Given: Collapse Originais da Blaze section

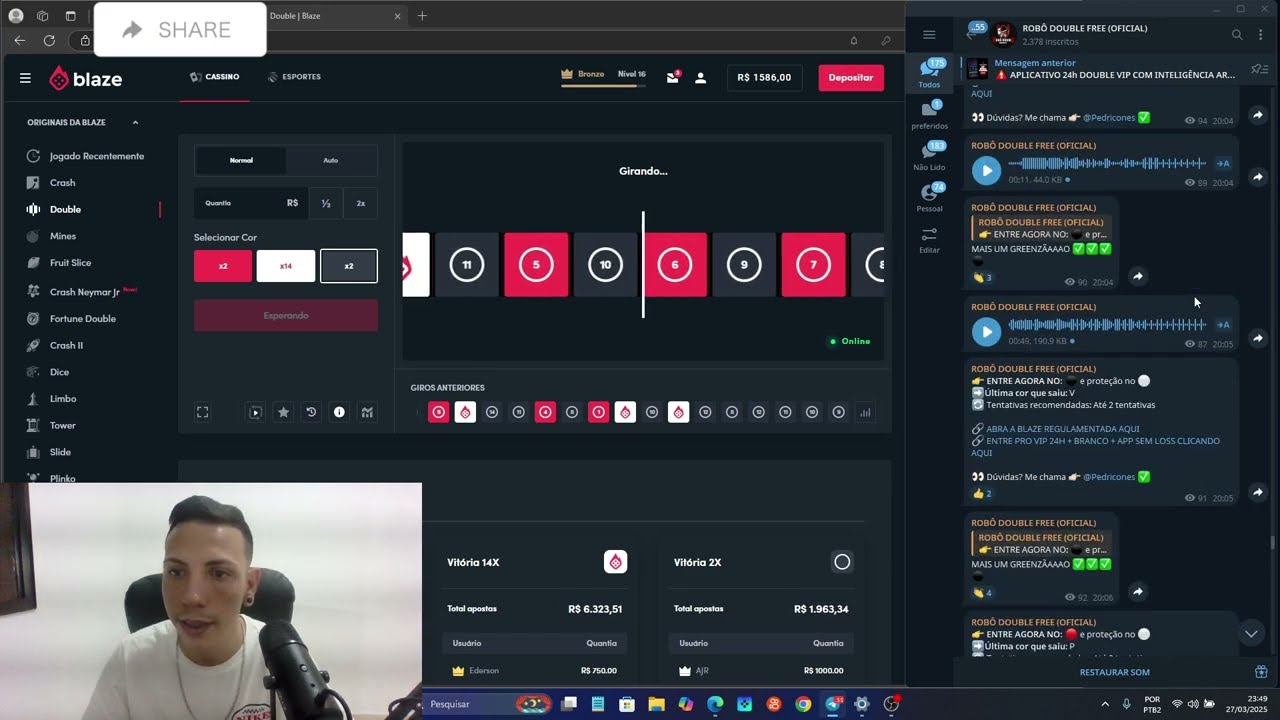Looking at the screenshot, I should [x=135, y=122].
